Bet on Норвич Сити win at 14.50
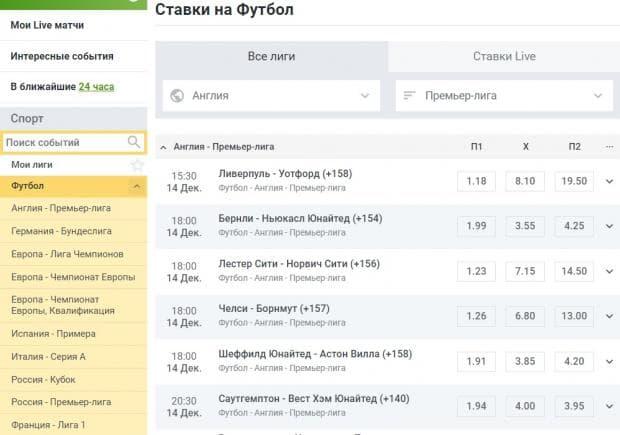The height and width of the screenshot is (435, 620). pos(574,271)
